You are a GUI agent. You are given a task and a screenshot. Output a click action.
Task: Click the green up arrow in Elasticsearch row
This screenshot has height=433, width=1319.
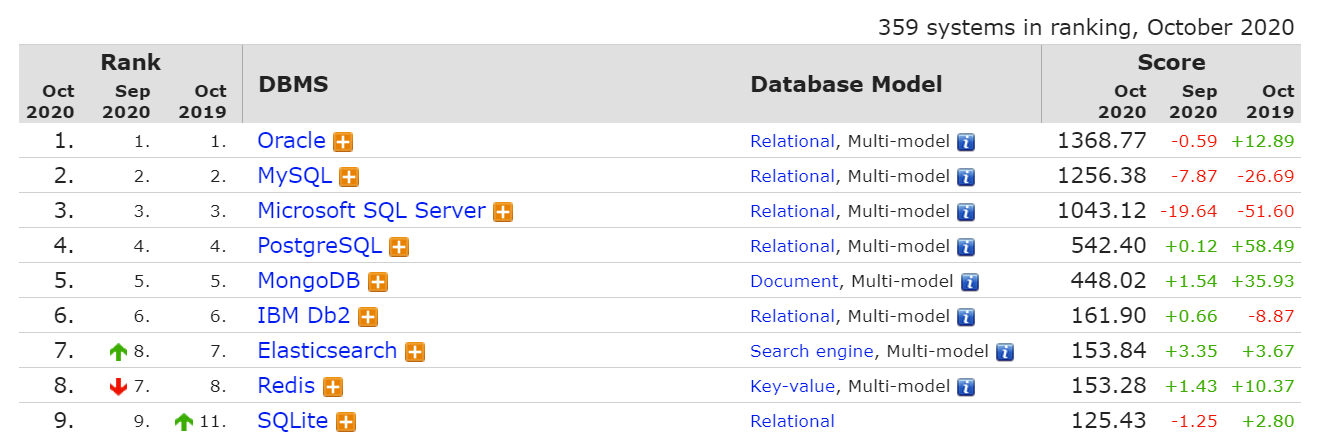[119, 352]
